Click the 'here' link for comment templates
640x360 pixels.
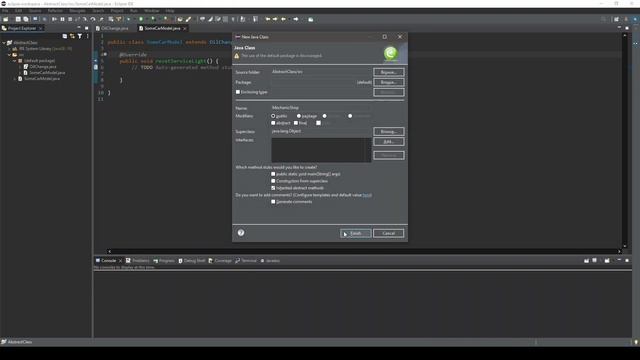[x=367, y=195]
